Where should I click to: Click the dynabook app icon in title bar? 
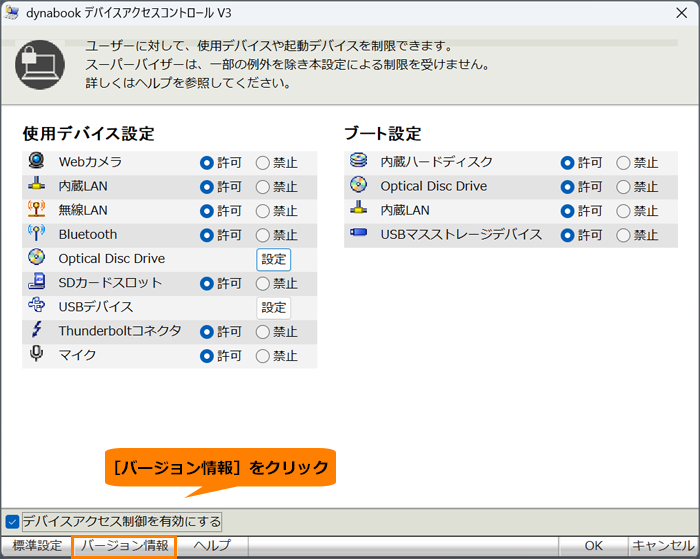(12, 13)
